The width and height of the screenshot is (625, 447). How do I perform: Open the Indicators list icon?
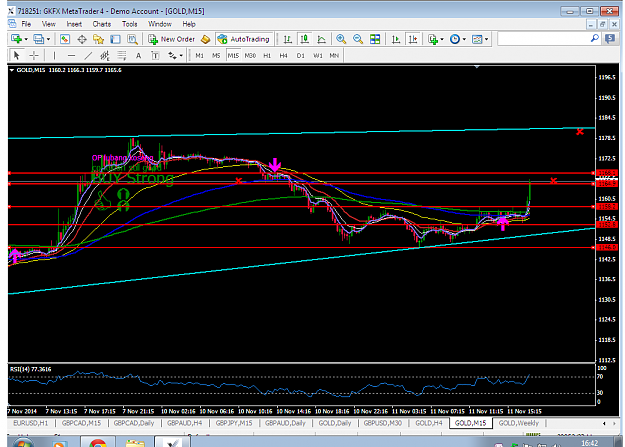pyautogui.click(x=433, y=39)
